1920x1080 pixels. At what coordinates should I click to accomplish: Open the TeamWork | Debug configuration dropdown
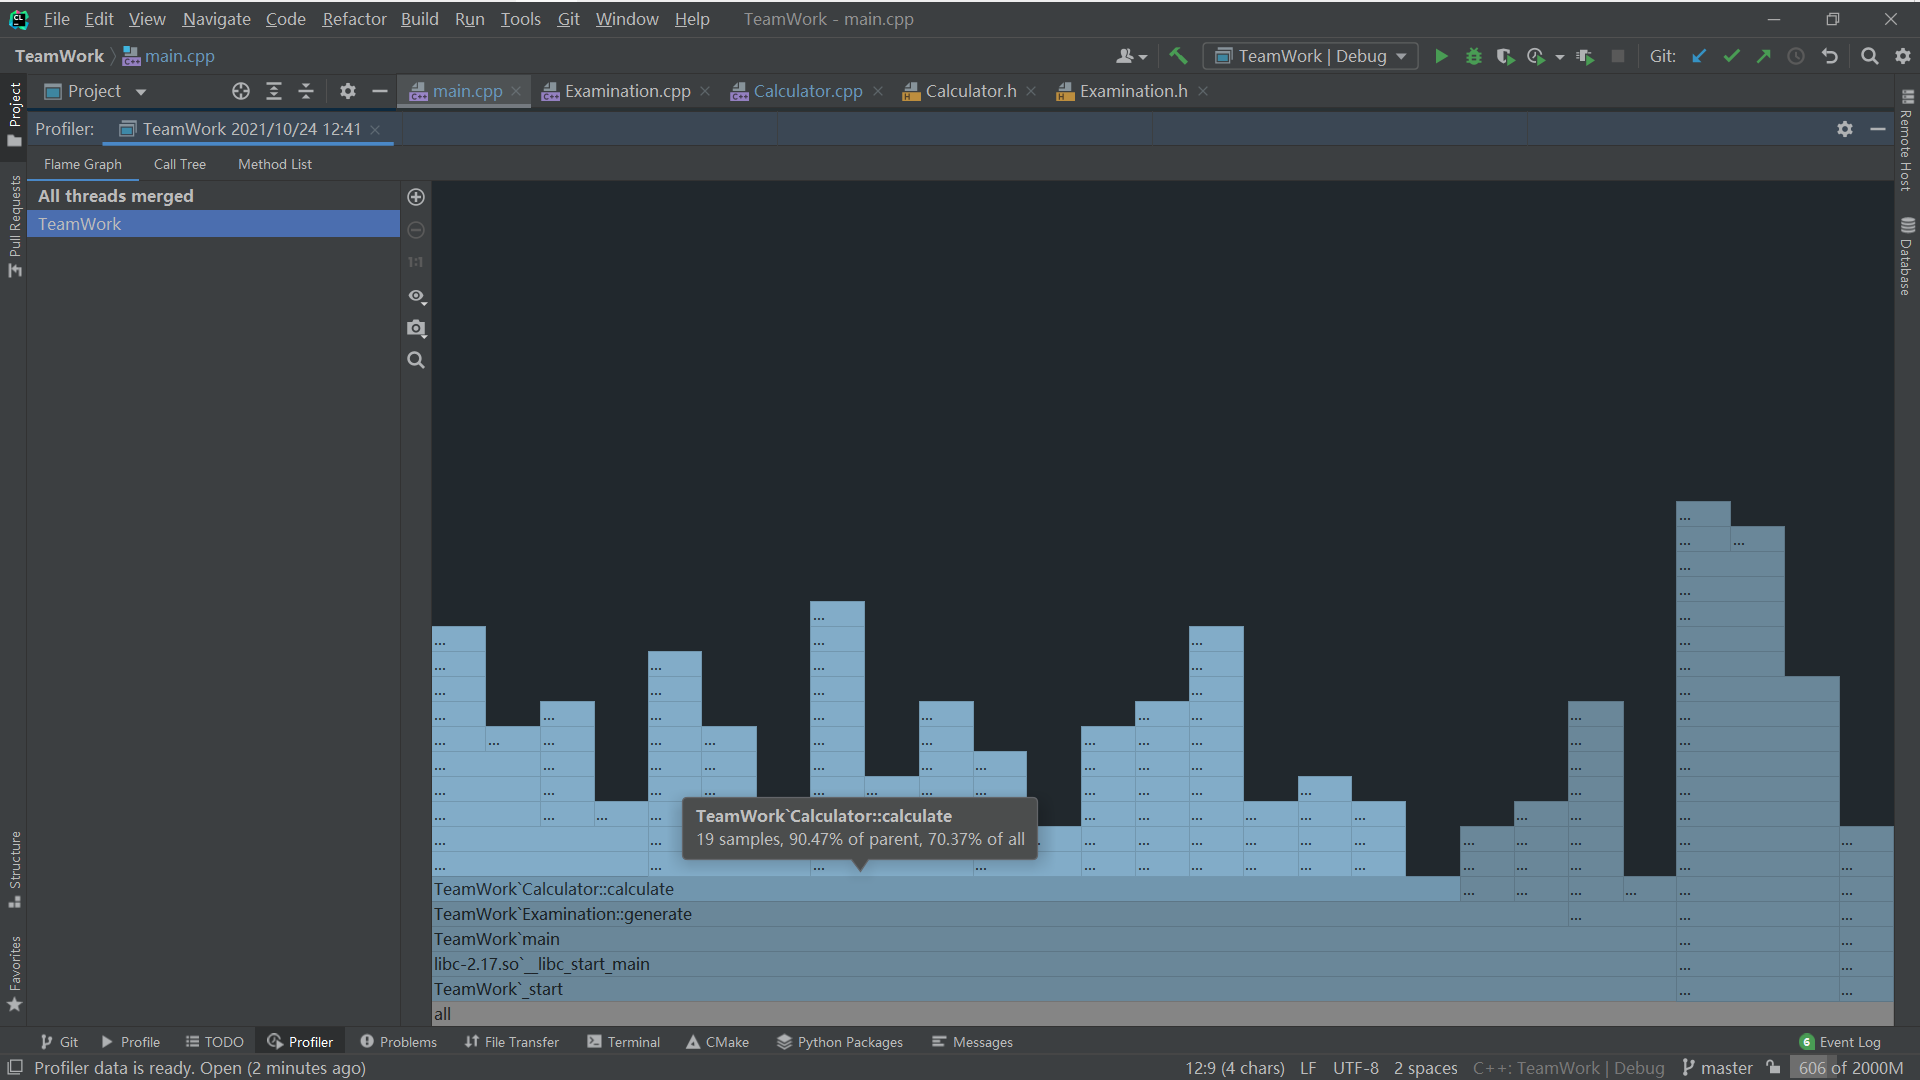pos(1310,56)
